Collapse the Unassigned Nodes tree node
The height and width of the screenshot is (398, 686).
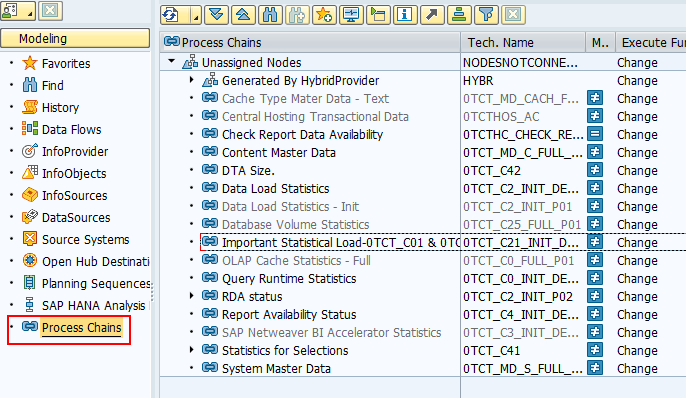172,62
